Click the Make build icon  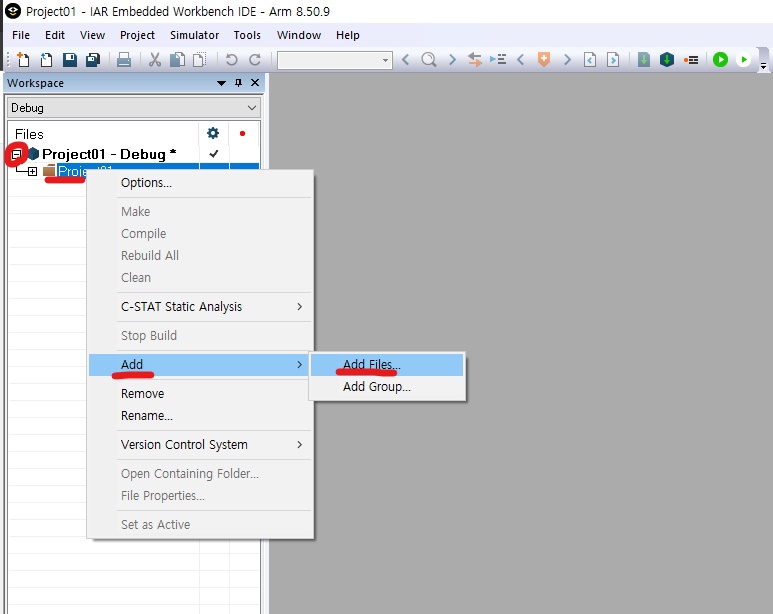coord(667,60)
